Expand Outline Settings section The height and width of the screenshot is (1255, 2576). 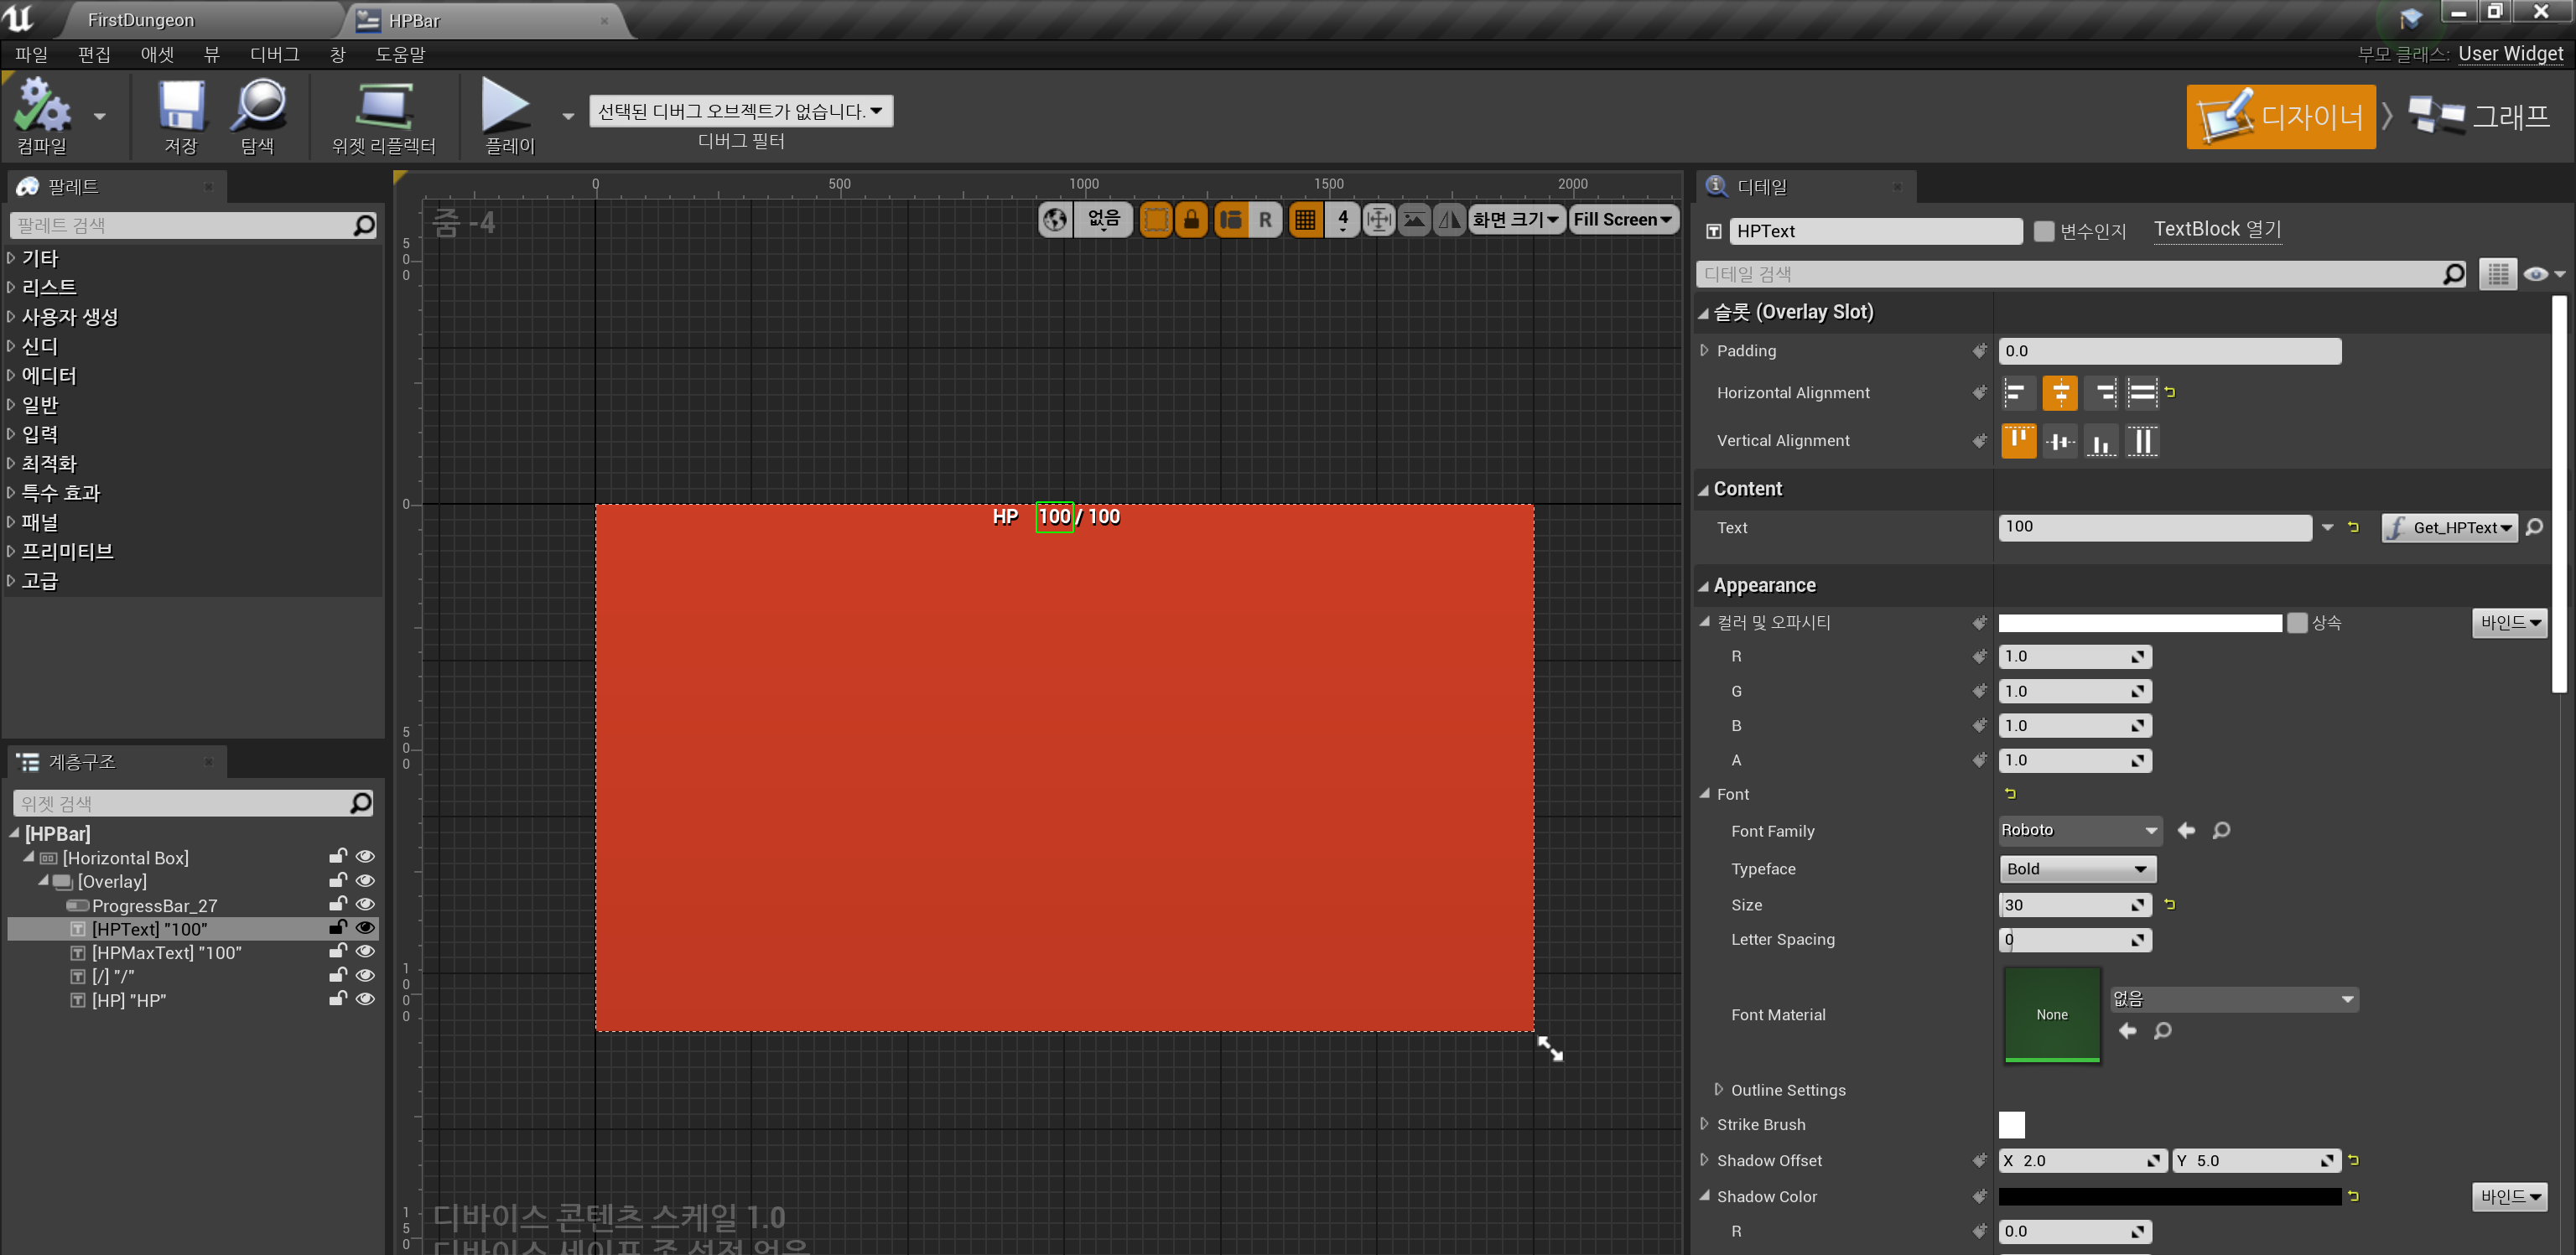[1719, 1090]
